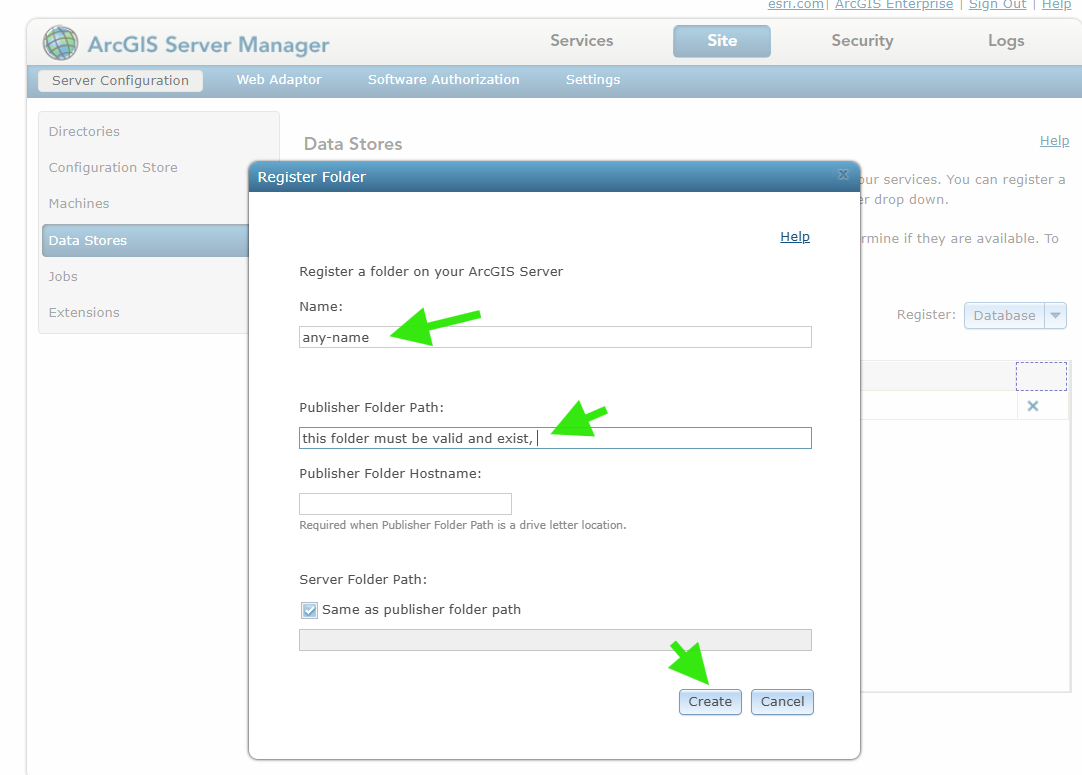Click the X delete icon in data store row
1082x775 pixels.
click(x=1033, y=406)
